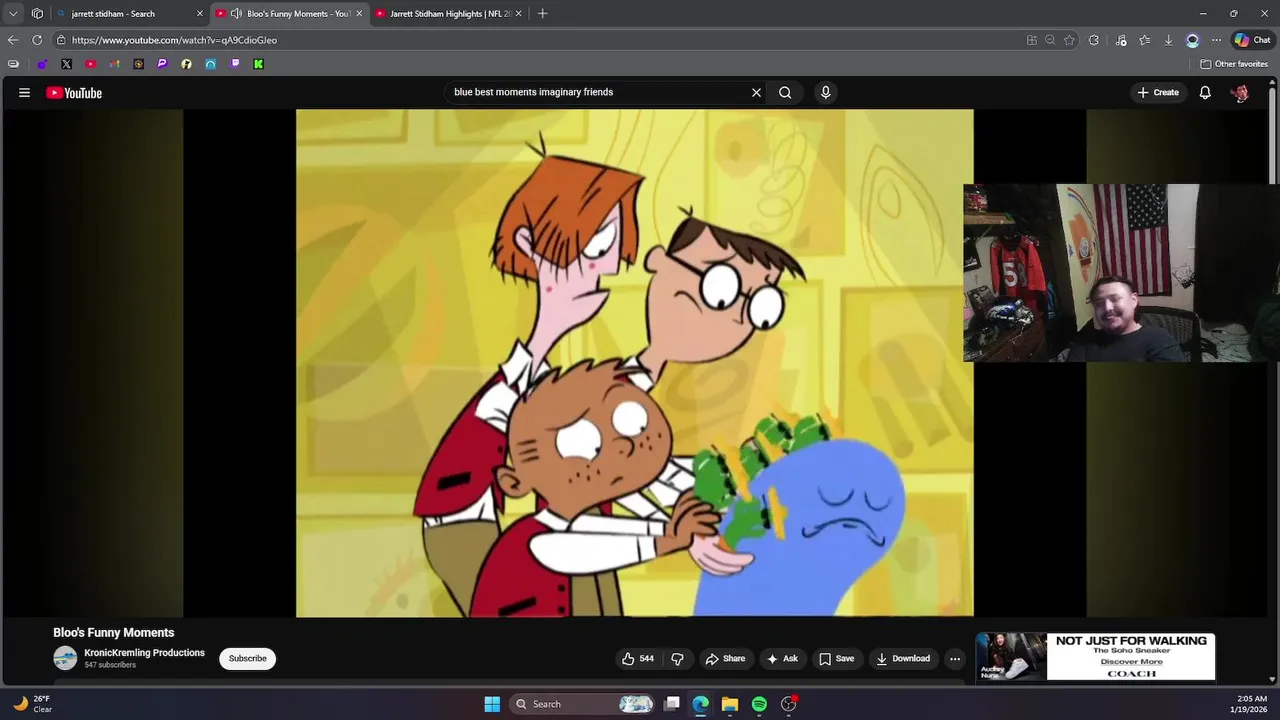Click the Ask button under video

point(781,658)
